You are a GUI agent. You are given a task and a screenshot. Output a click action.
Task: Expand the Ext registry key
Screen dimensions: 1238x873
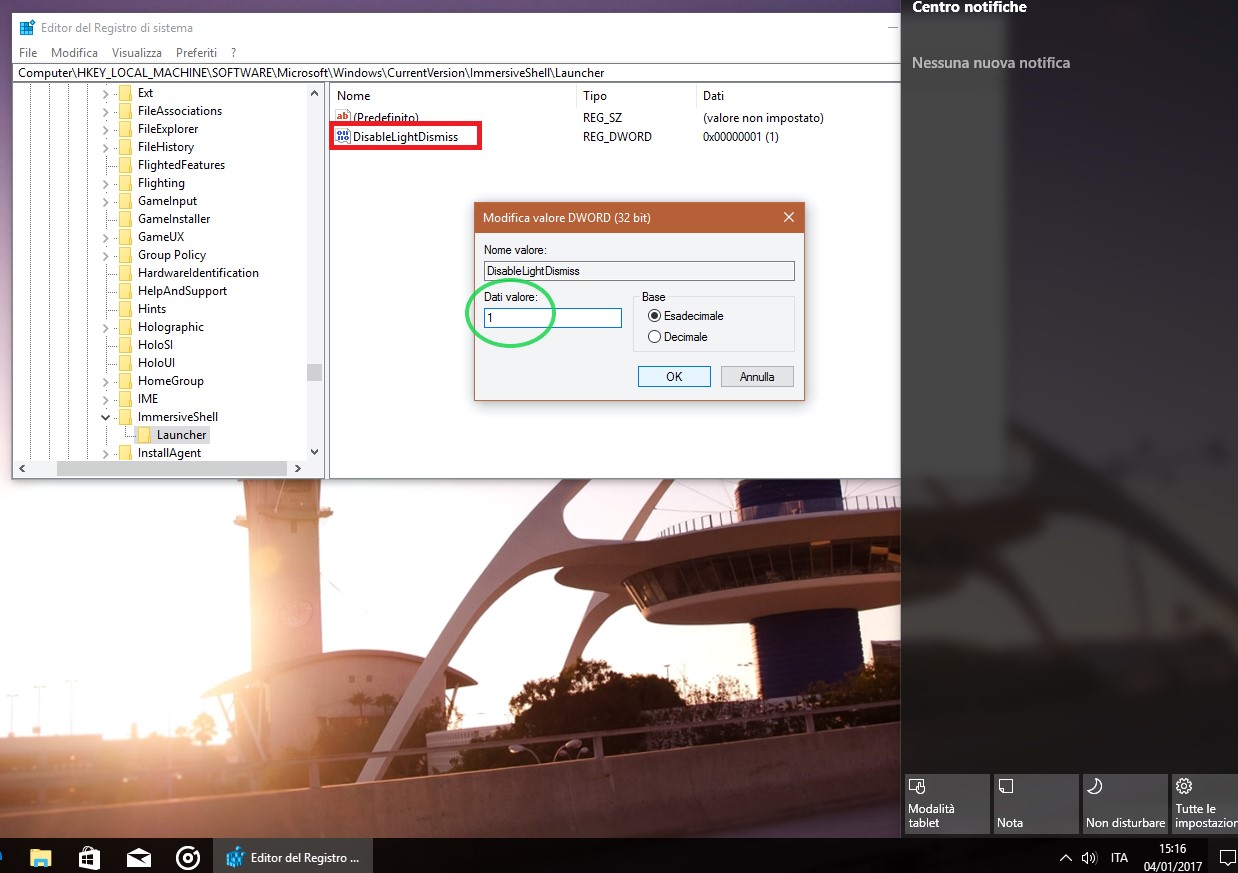point(105,93)
